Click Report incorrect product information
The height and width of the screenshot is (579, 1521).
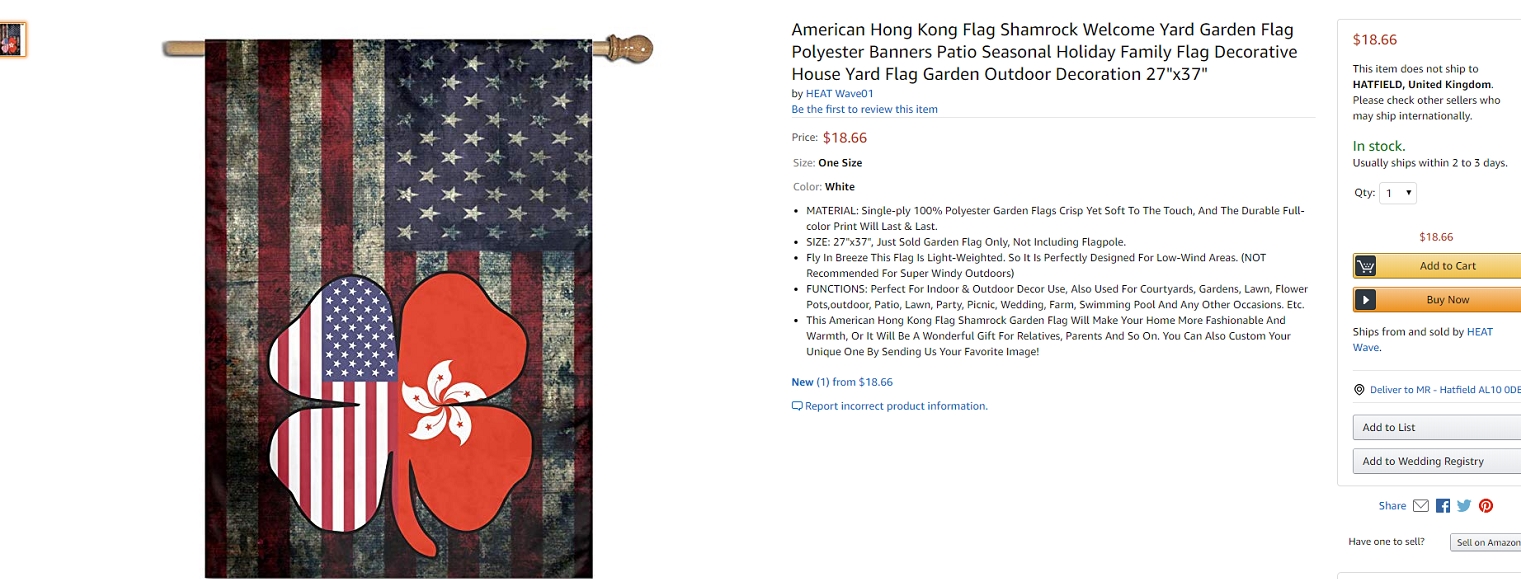896,406
